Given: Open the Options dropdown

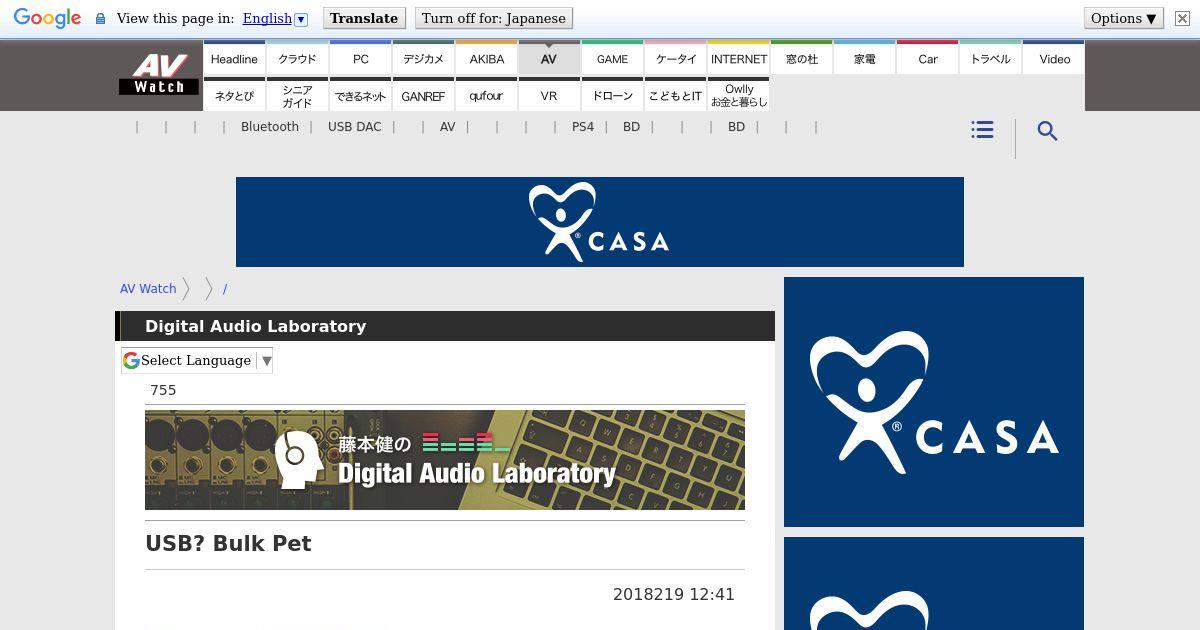Looking at the screenshot, I should 1124,18.
